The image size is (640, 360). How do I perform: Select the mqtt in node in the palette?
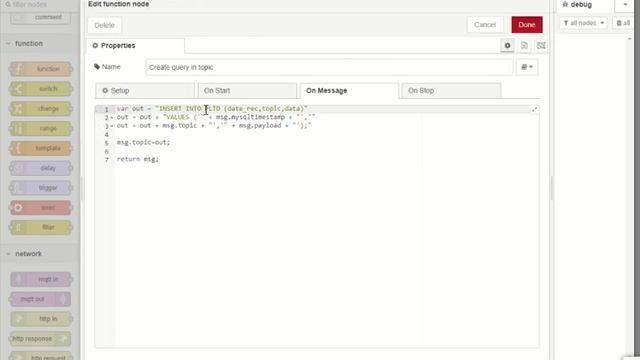[x=41, y=280]
